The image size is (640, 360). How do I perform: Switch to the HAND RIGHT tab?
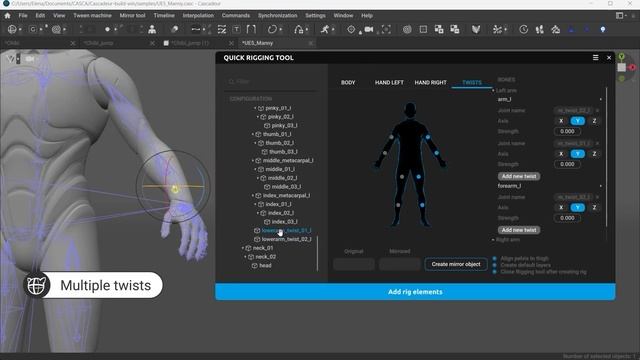[x=431, y=82]
